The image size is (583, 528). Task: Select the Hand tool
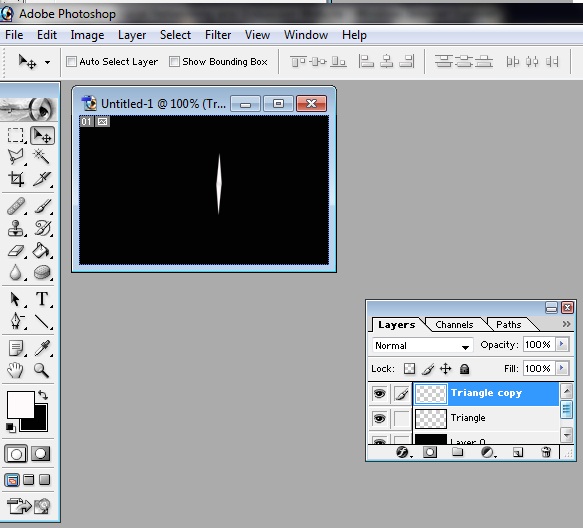(x=16, y=370)
